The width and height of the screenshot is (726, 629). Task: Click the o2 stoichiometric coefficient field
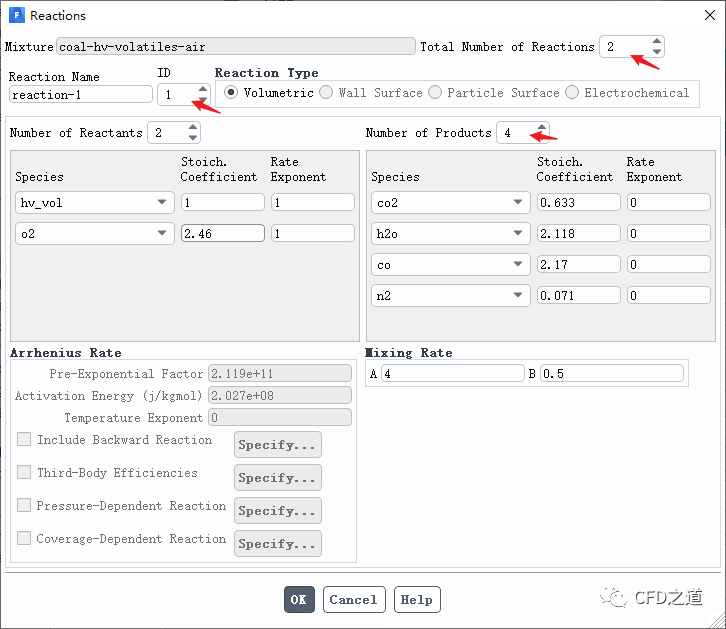(222, 233)
